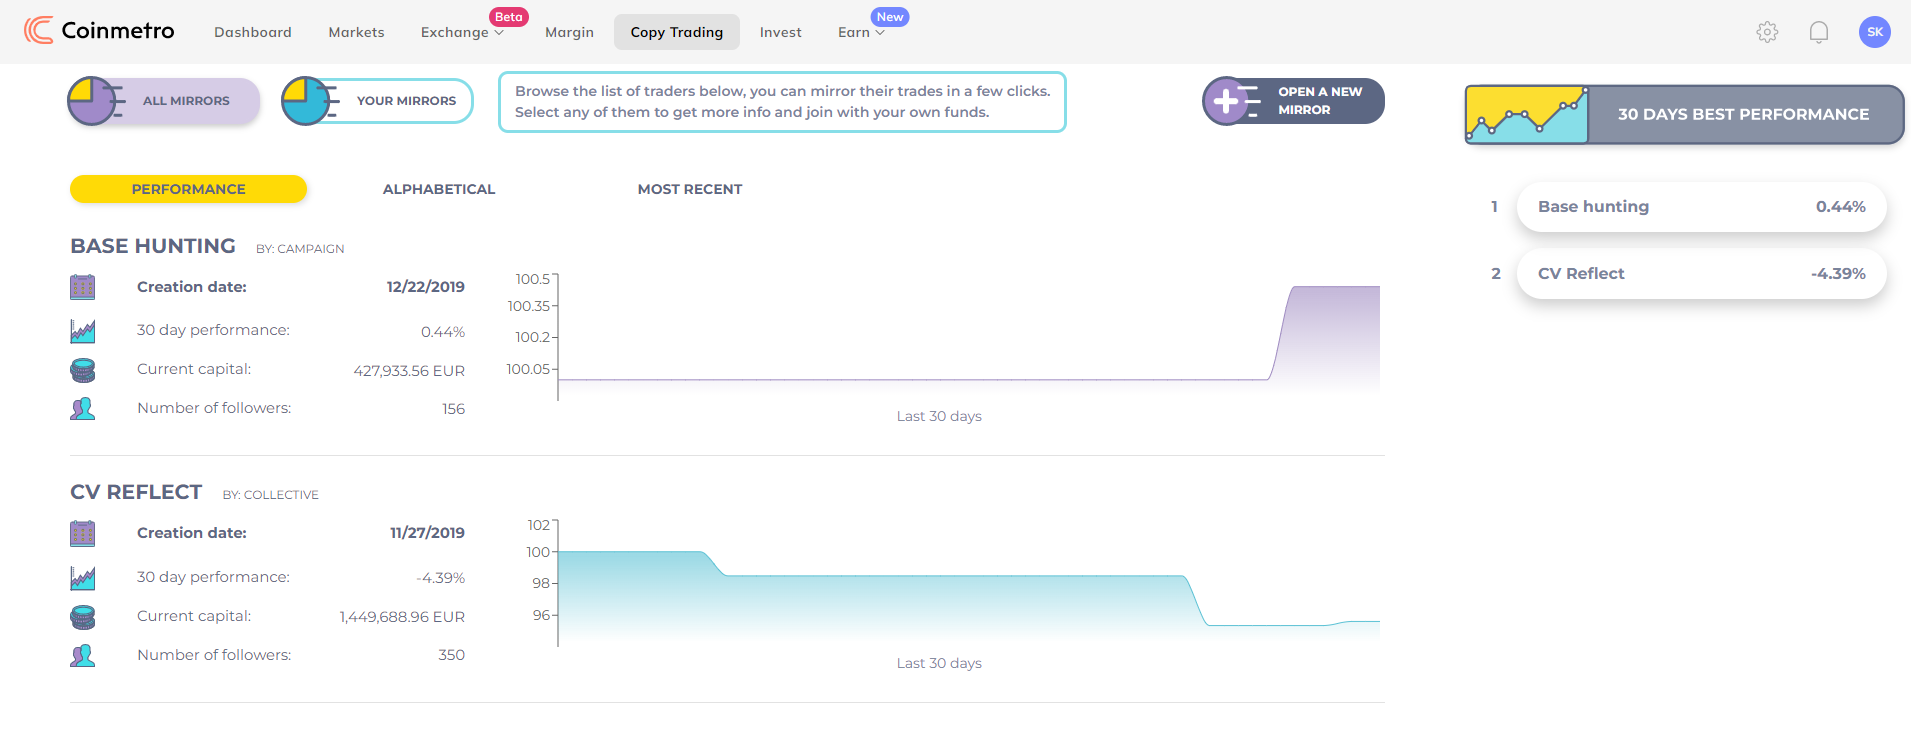Image resolution: width=1911 pixels, height=748 pixels.
Task: Click Base Hunting creation date calendar icon
Action: (83, 287)
